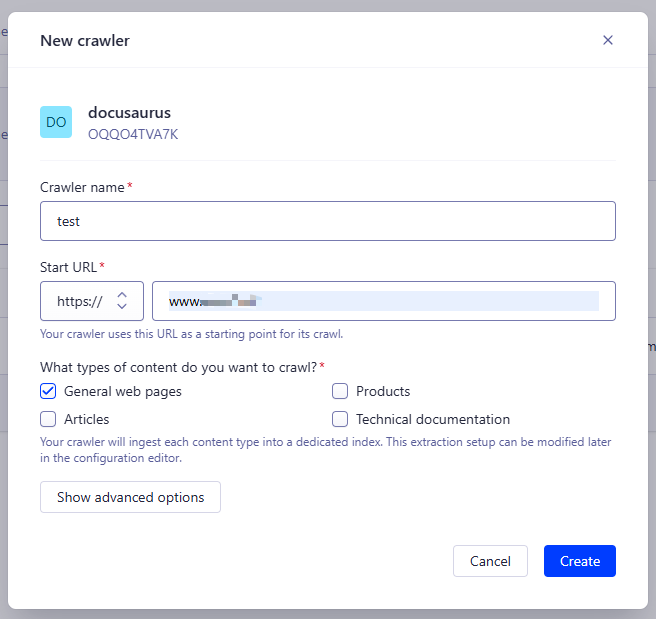The image size is (656, 619).
Task: Enable the Products content type checkbox
Action: [340, 391]
